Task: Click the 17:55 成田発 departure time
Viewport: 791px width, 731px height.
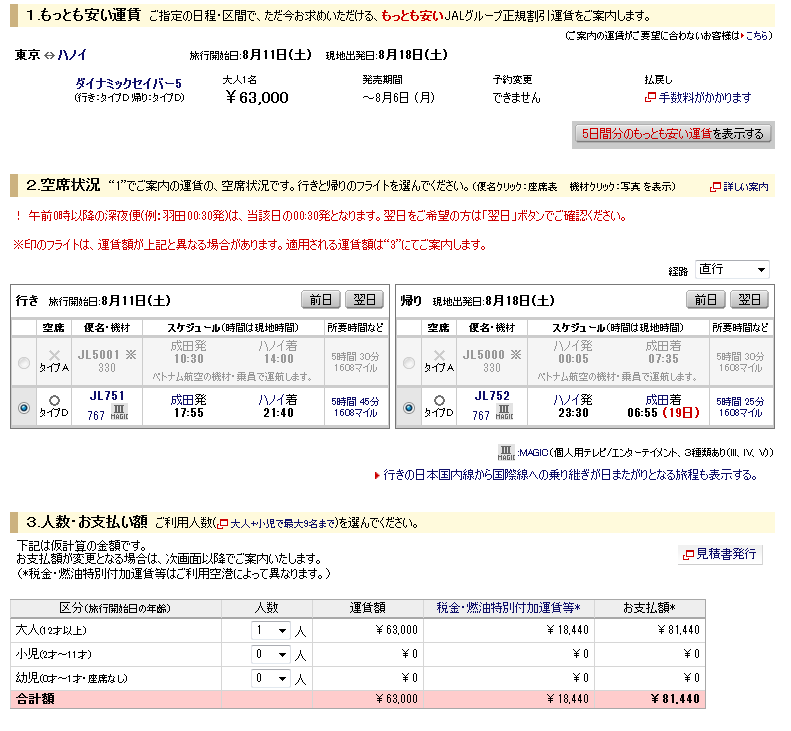Action: coord(189,413)
